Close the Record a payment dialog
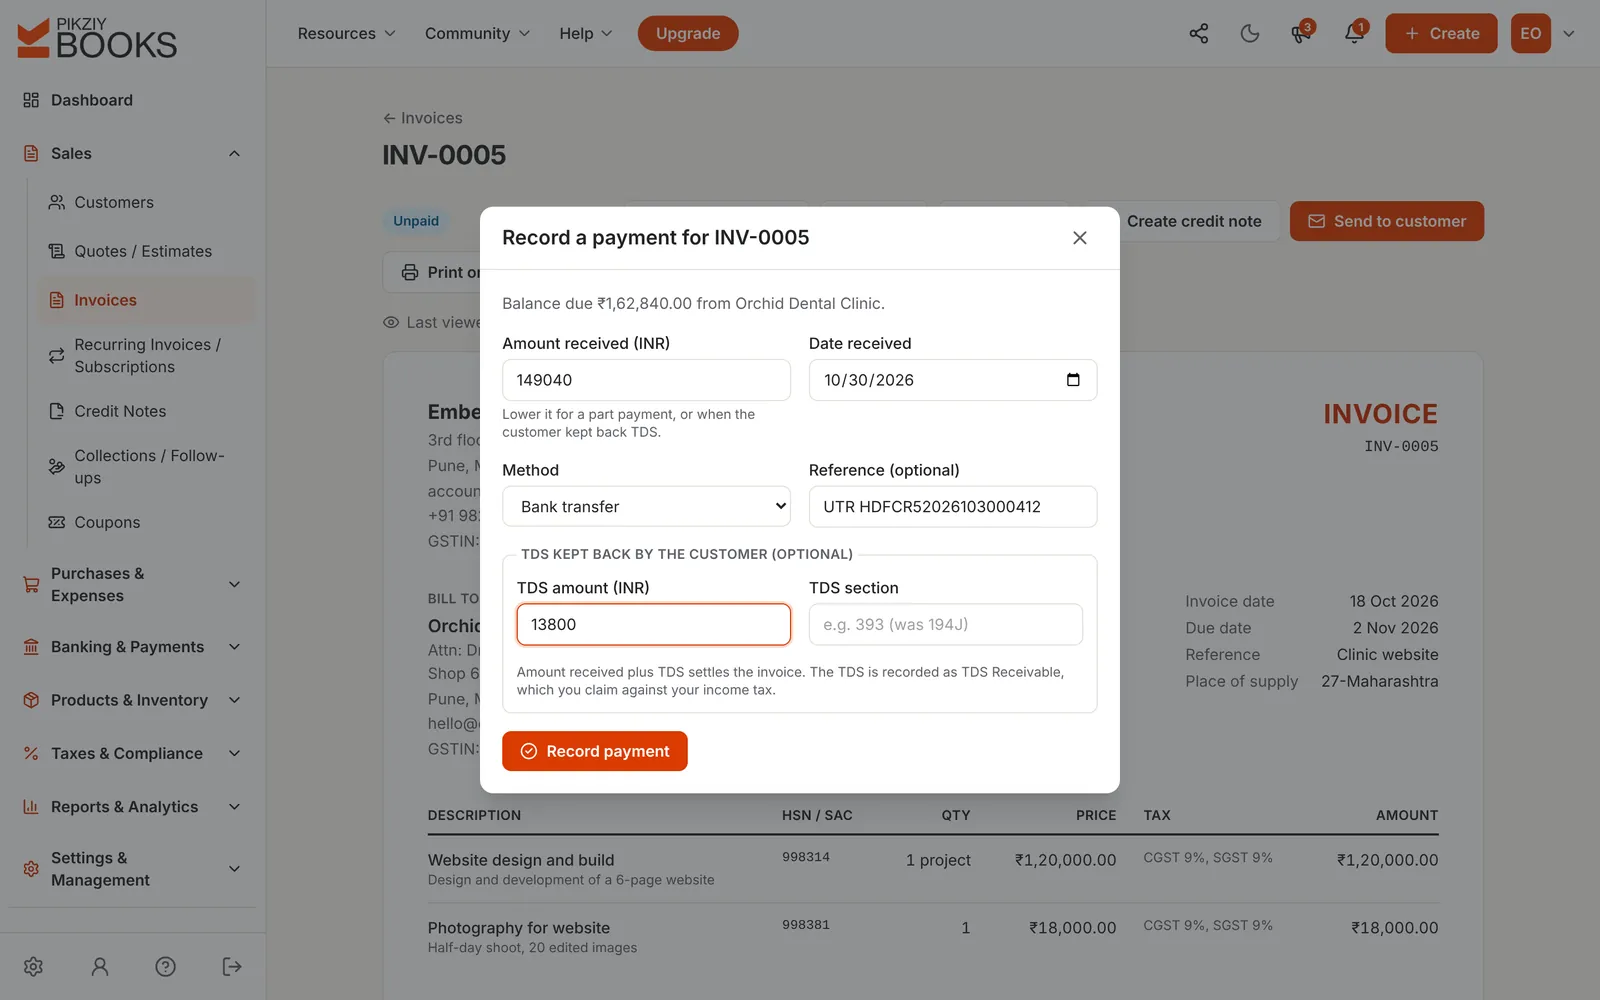The width and height of the screenshot is (1600, 1000). tap(1079, 237)
